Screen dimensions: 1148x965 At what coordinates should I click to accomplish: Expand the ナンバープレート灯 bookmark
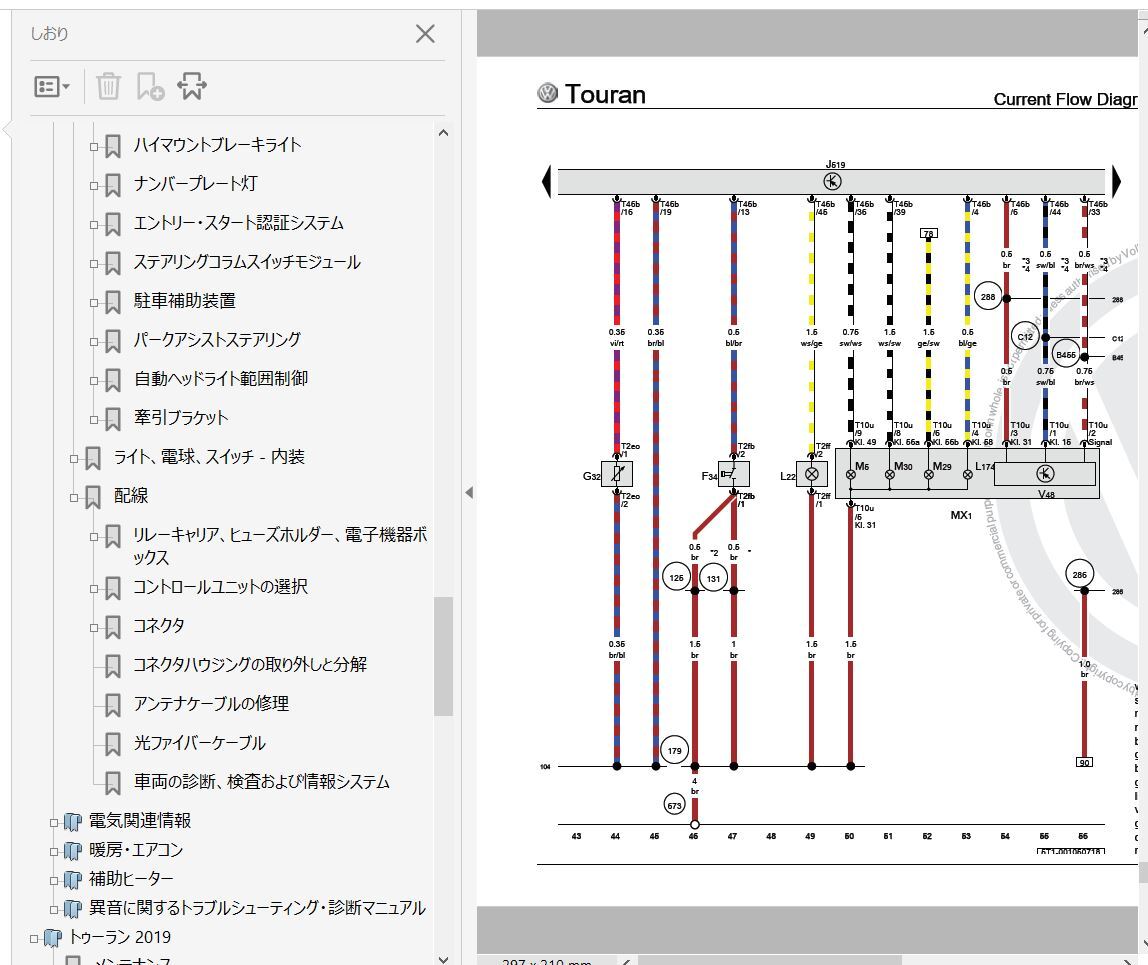click(x=94, y=185)
